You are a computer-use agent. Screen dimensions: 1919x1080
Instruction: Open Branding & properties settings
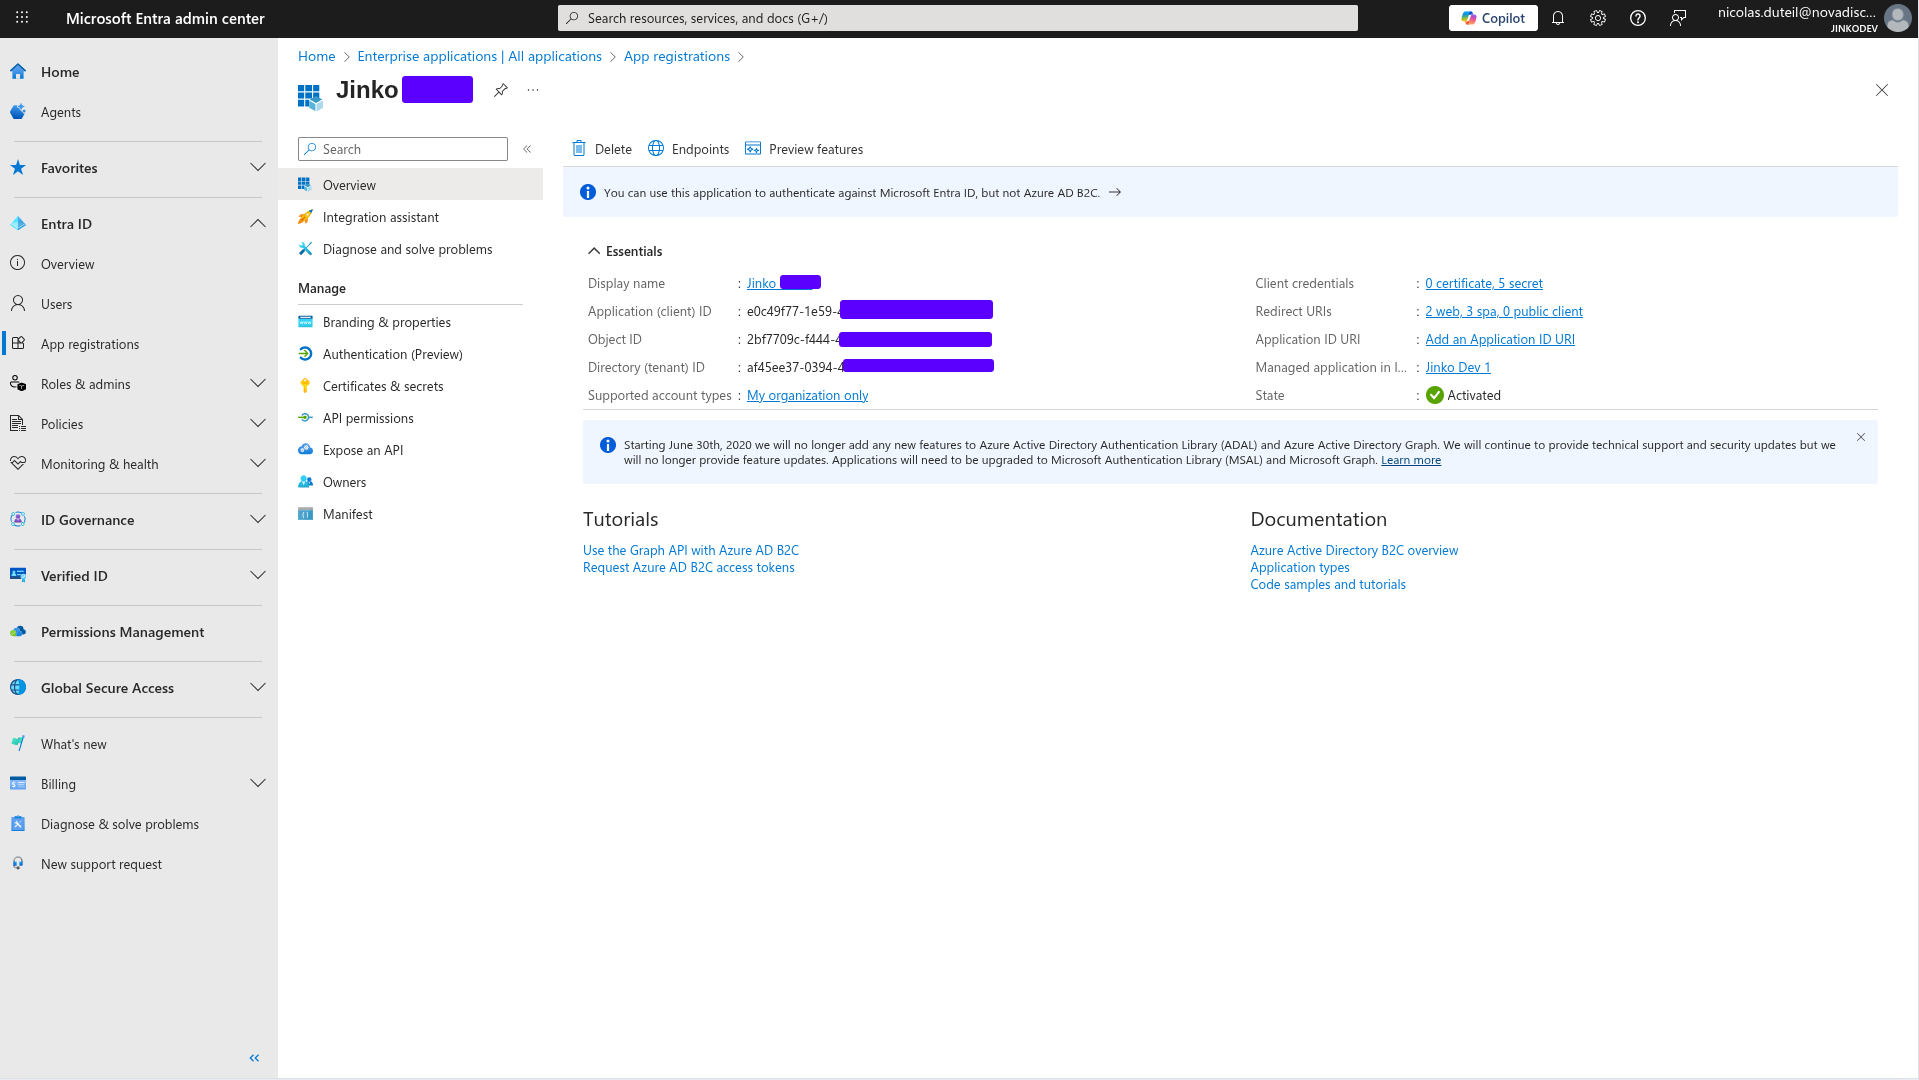click(386, 322)
